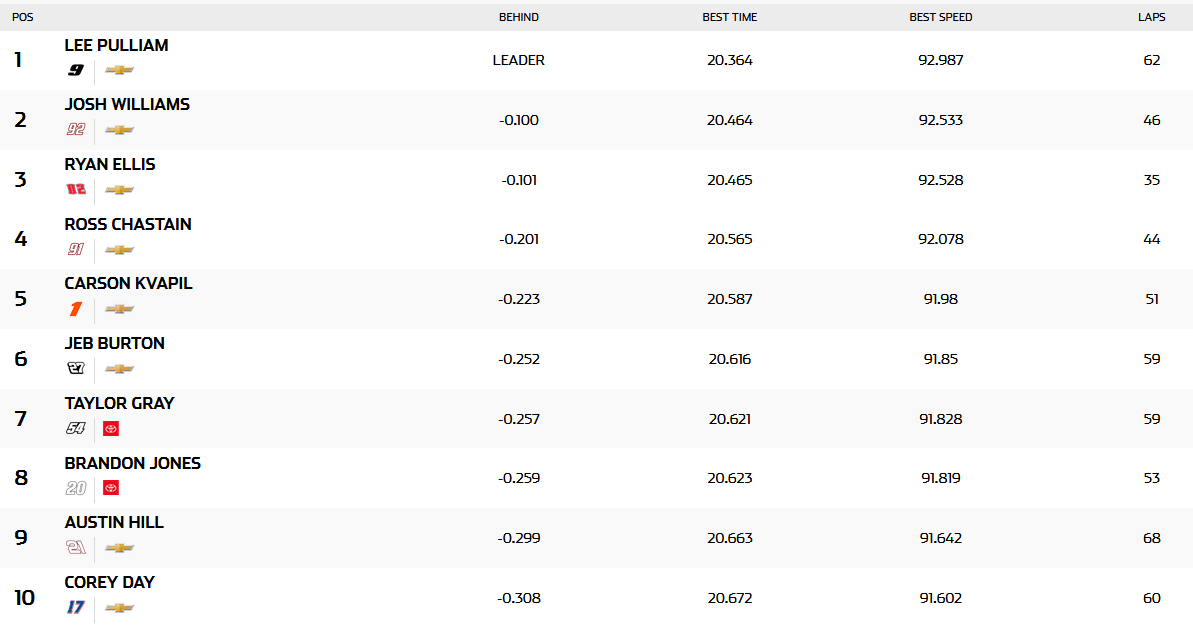Select the Austin Hill driver name
Image resolution: width=1193 pixels, height=626 pixels.
click(x=114, y=522)
